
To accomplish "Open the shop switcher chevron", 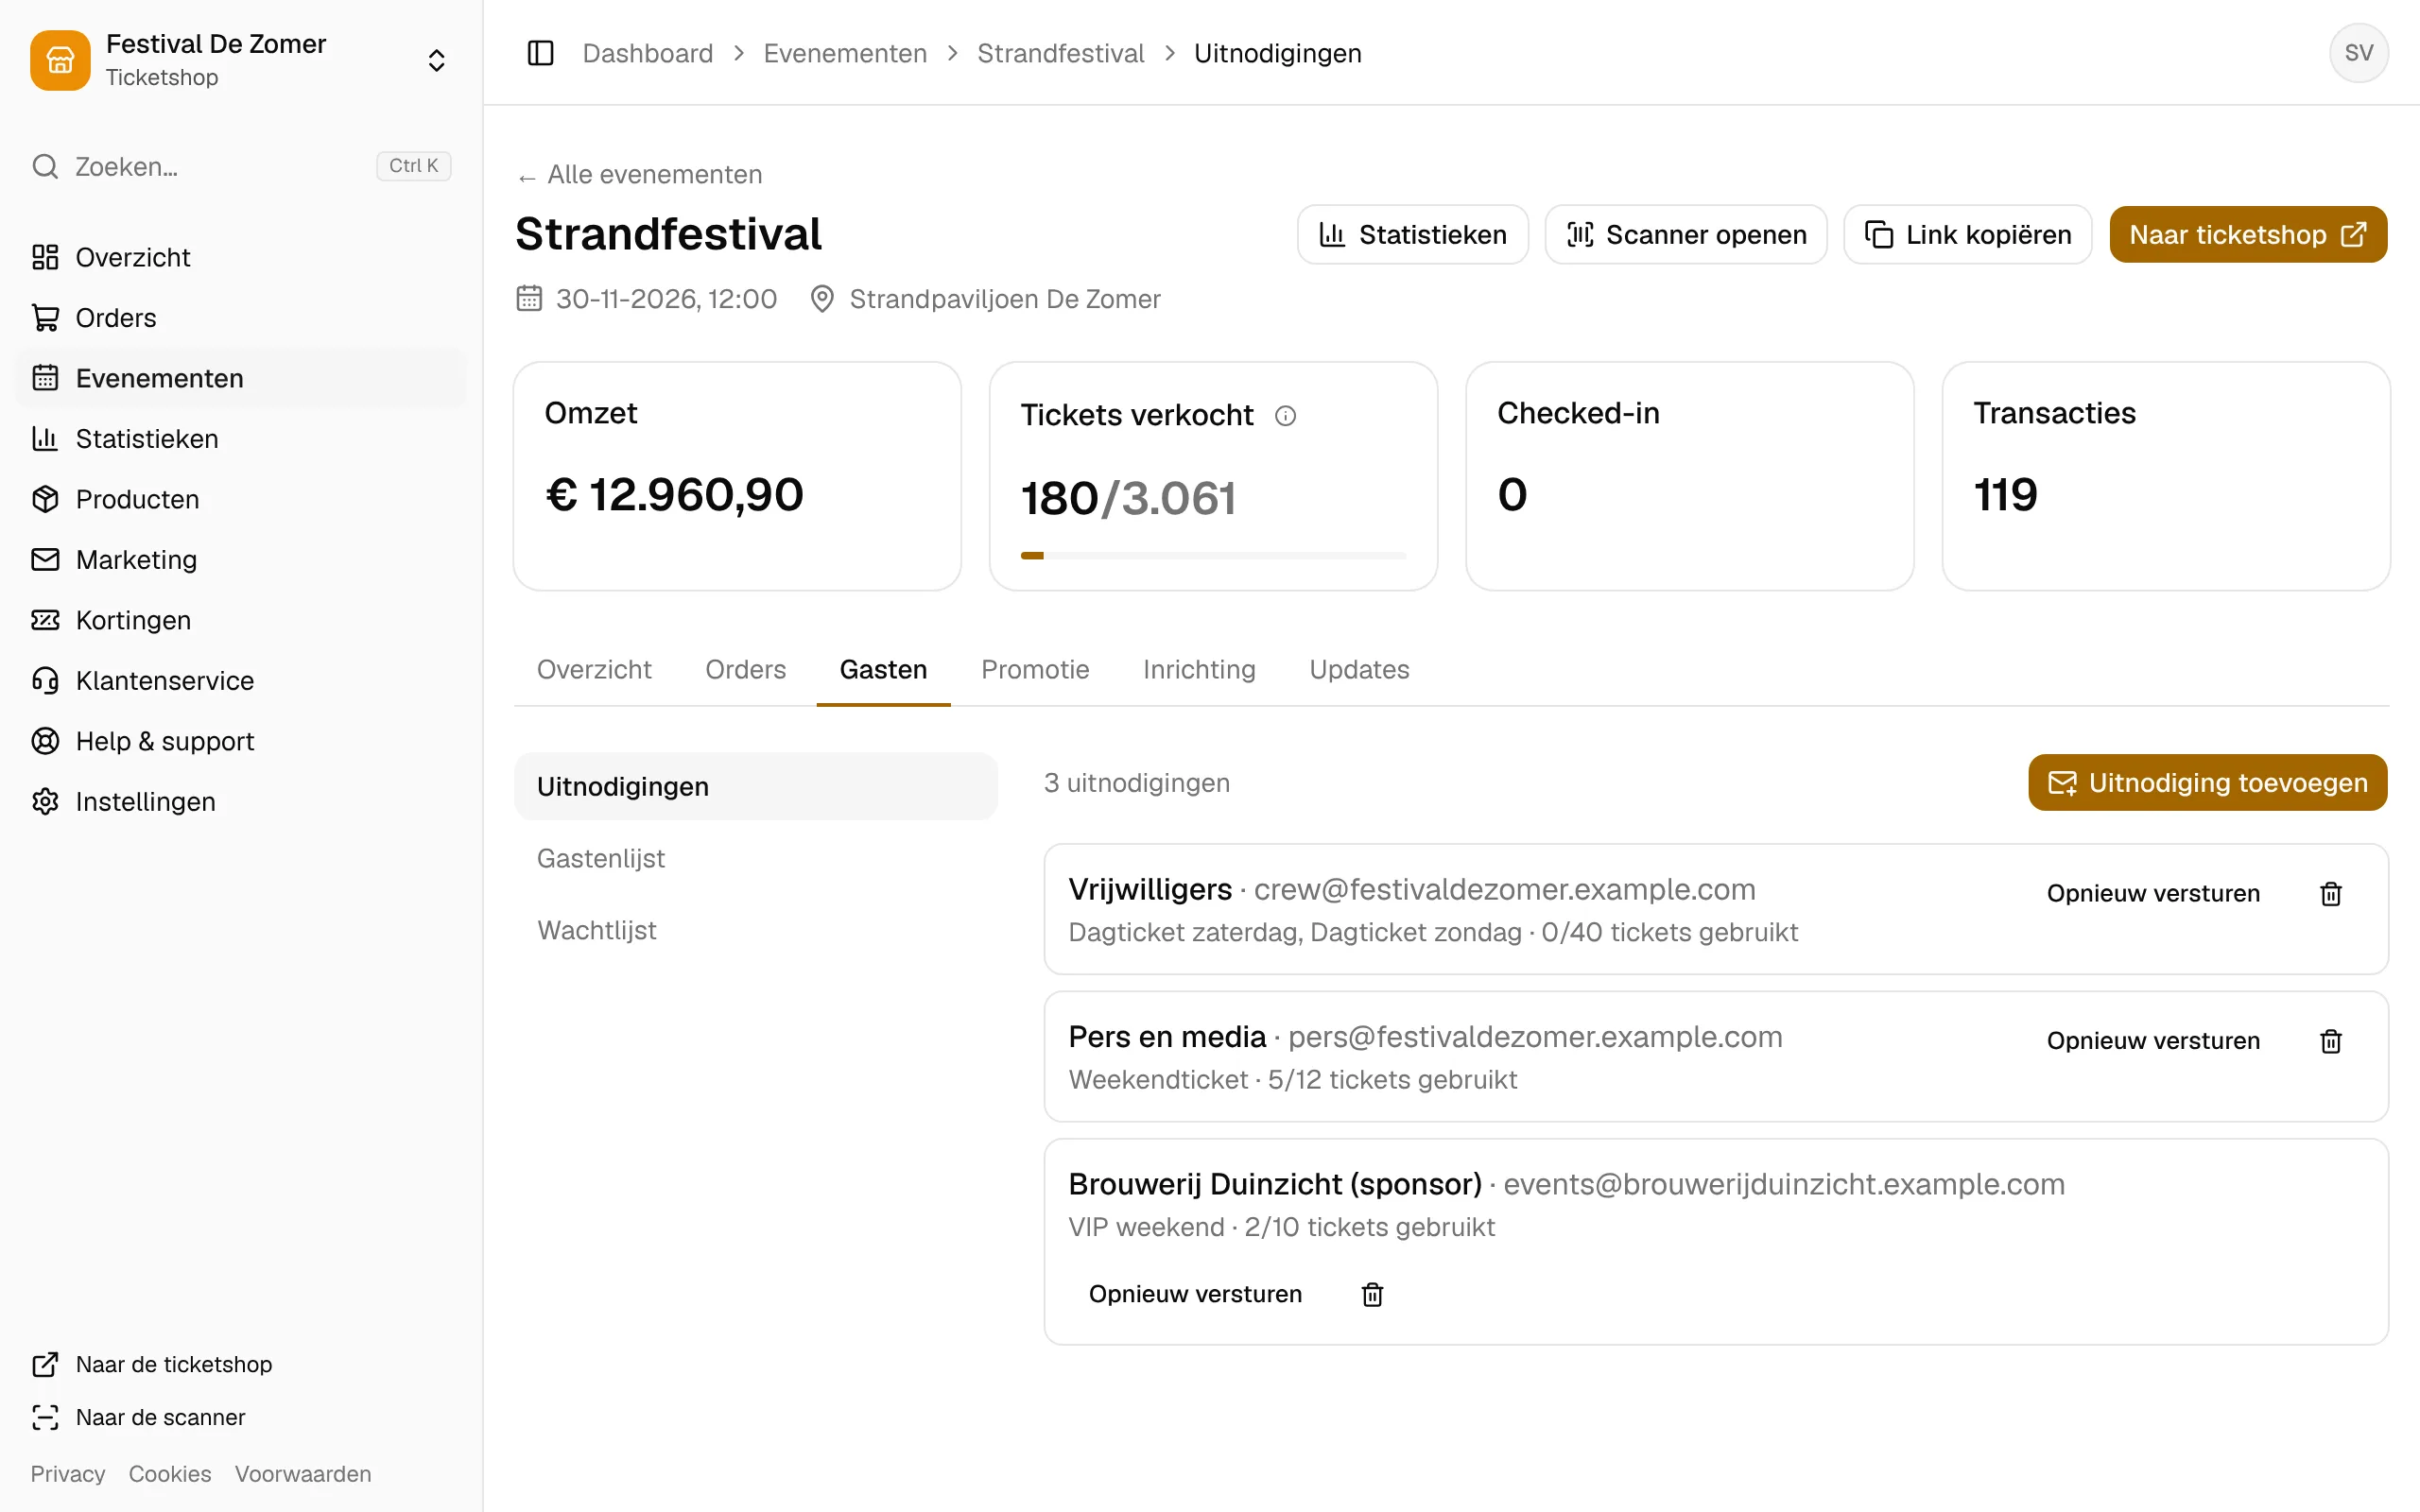I will 436,60.
